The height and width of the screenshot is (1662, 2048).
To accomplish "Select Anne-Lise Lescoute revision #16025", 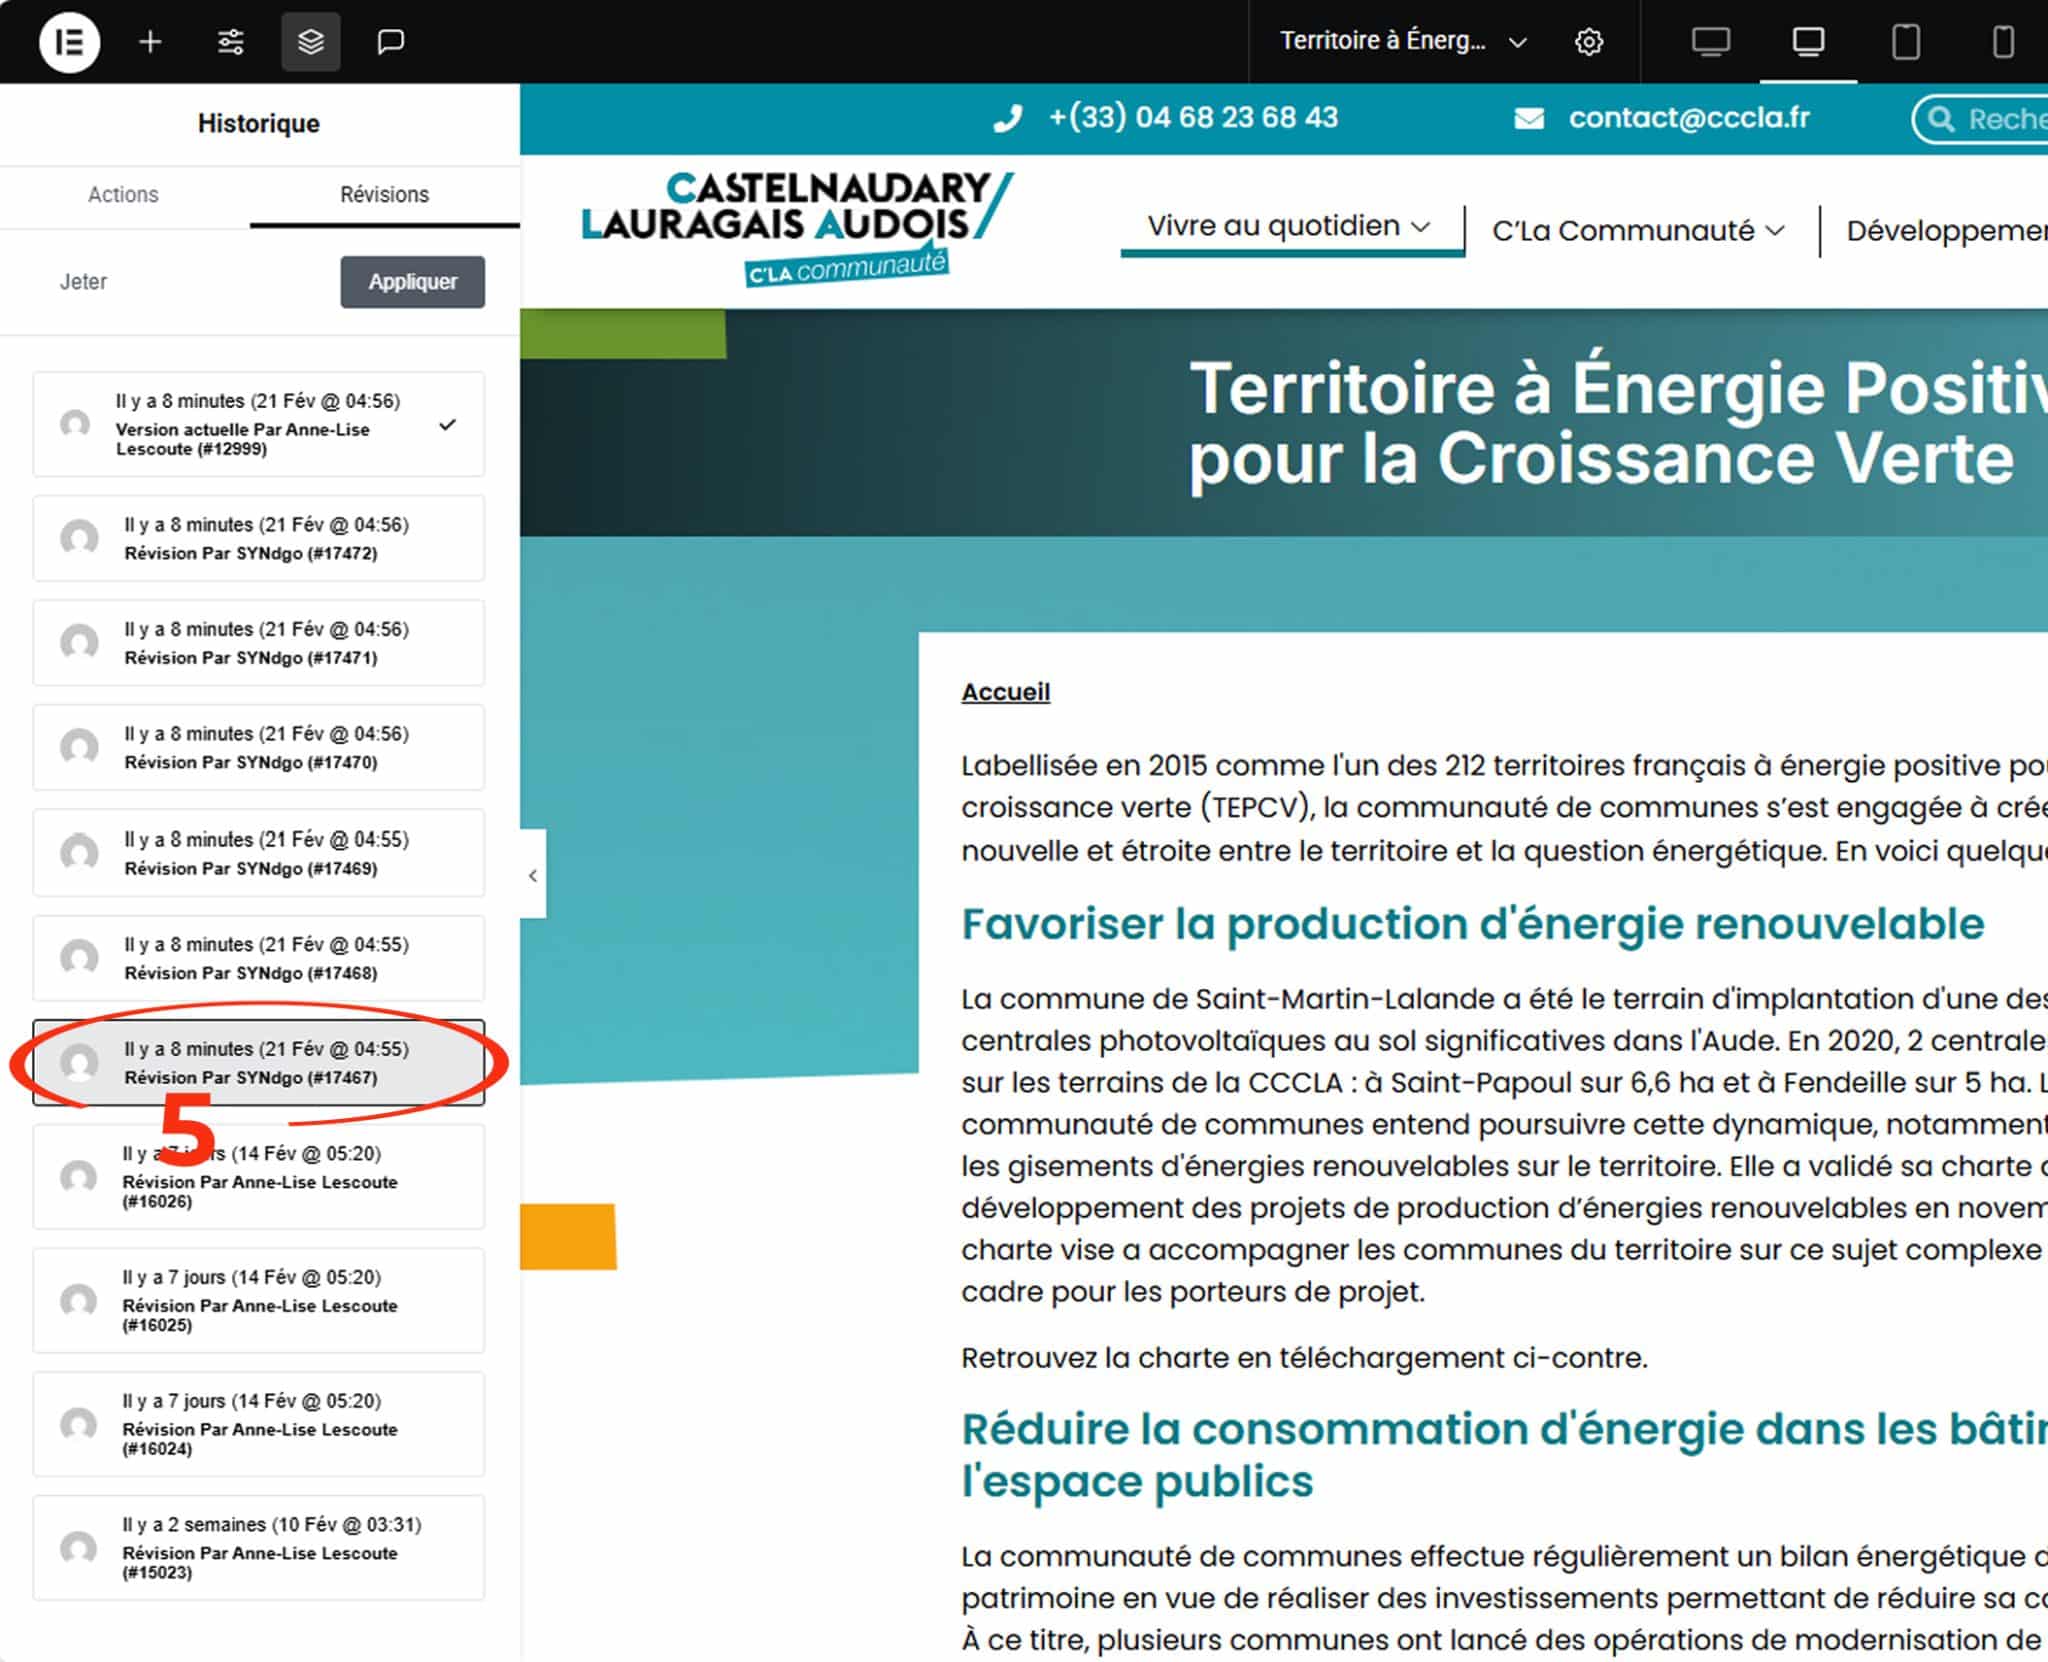I will coord(259,1301).
